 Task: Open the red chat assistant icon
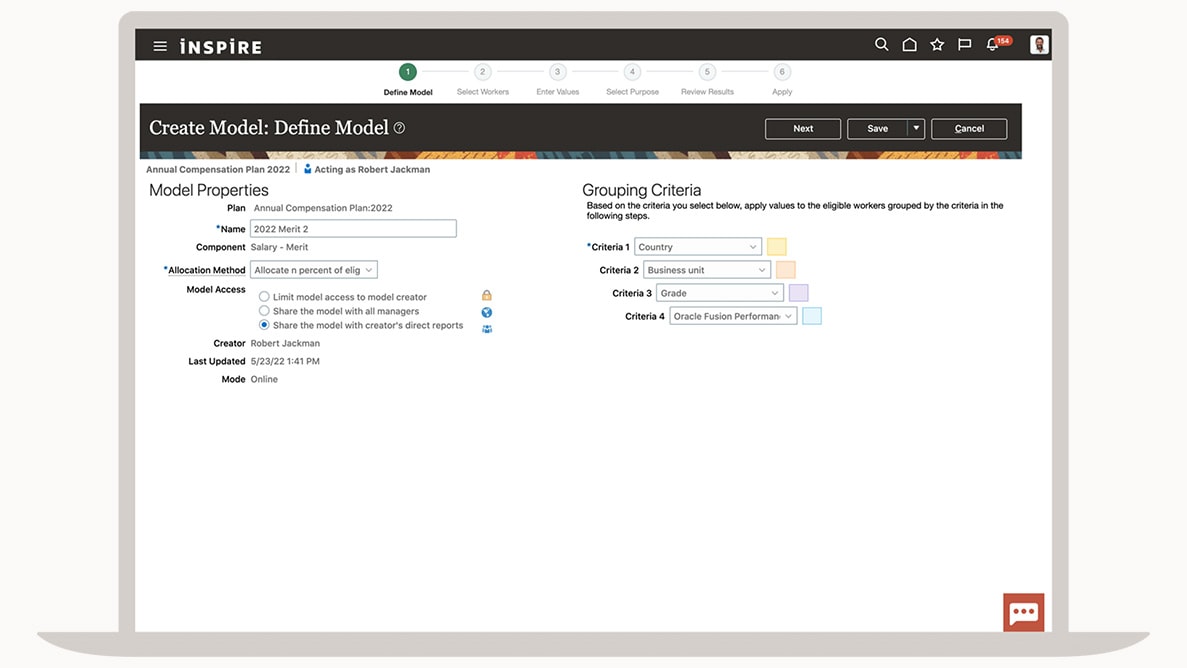(1023, 612)
